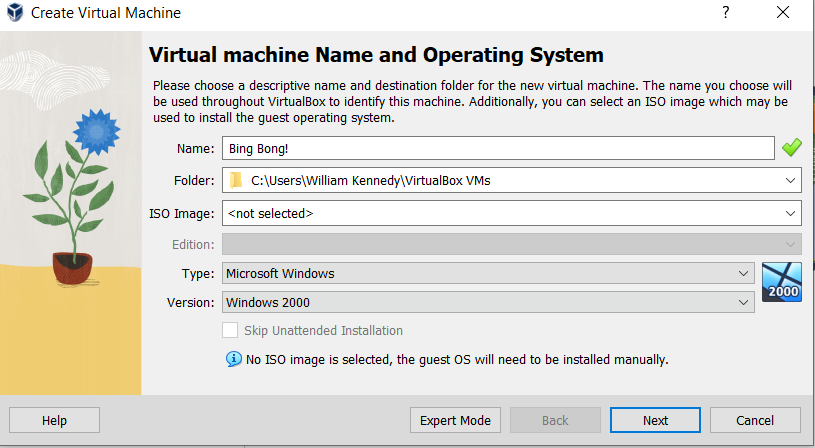Click the greyed-out Back button
This screenshot has height=448, width=815.
(x=555, y=421)
